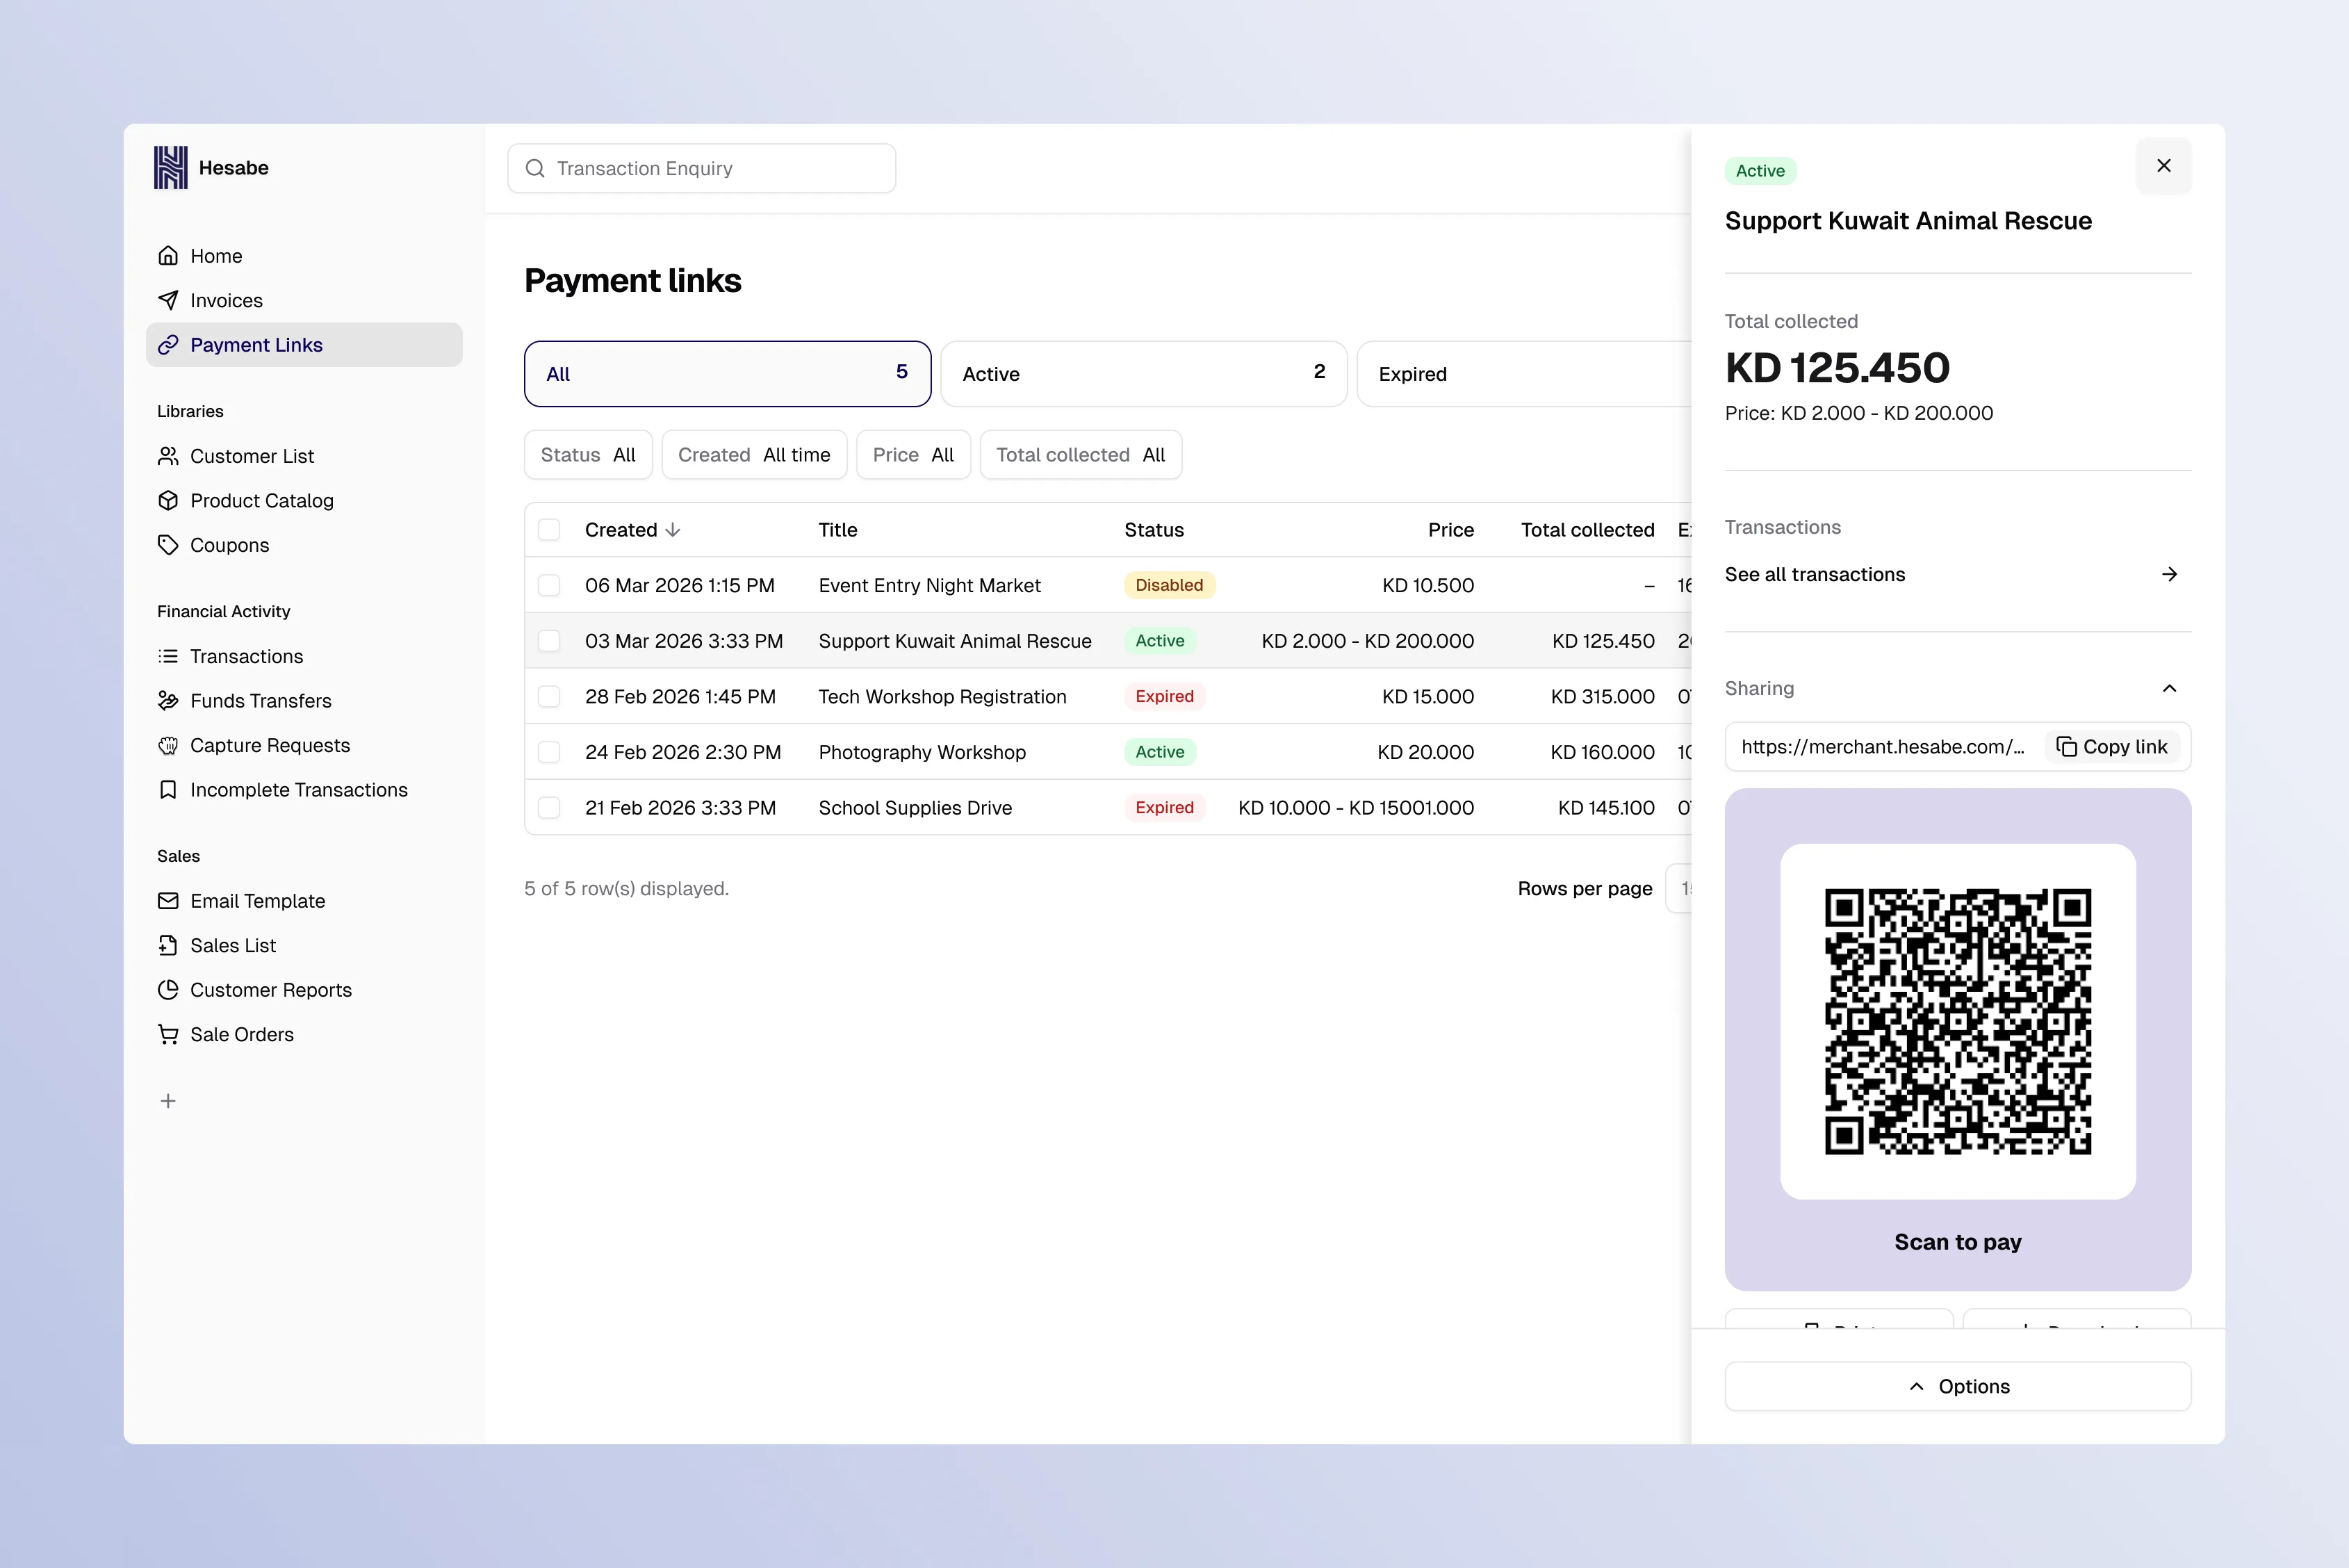Click the Transaction Enquiry search field
This screenshot has width=2349, height=1568.
click(701, 168)
